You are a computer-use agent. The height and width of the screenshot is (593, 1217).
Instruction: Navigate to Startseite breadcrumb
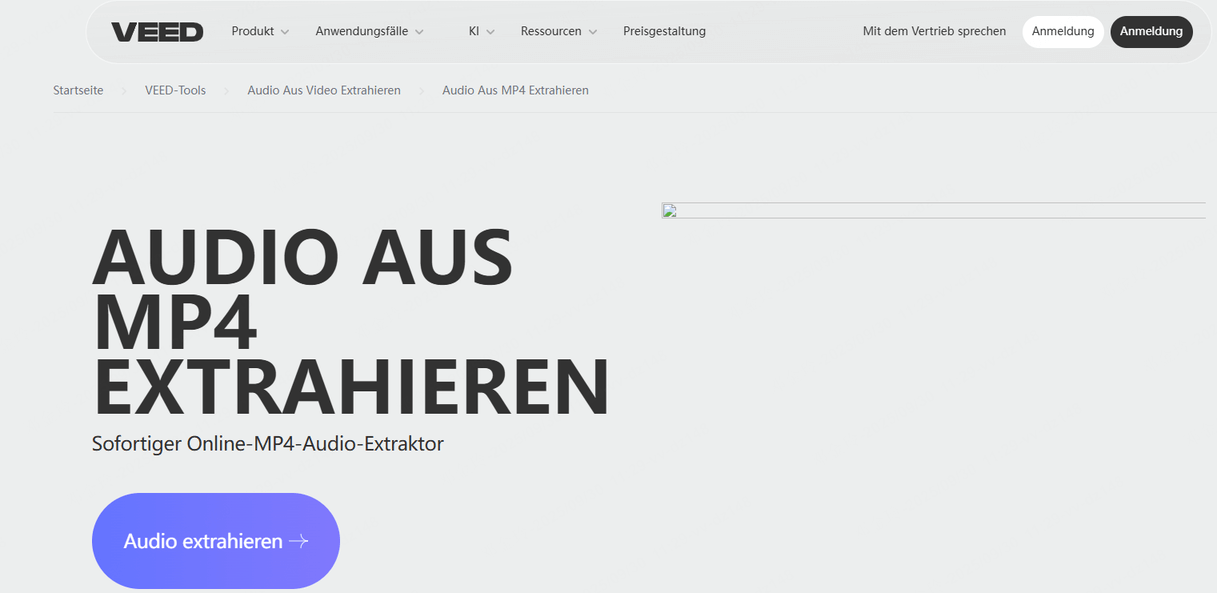click(78, 90)
